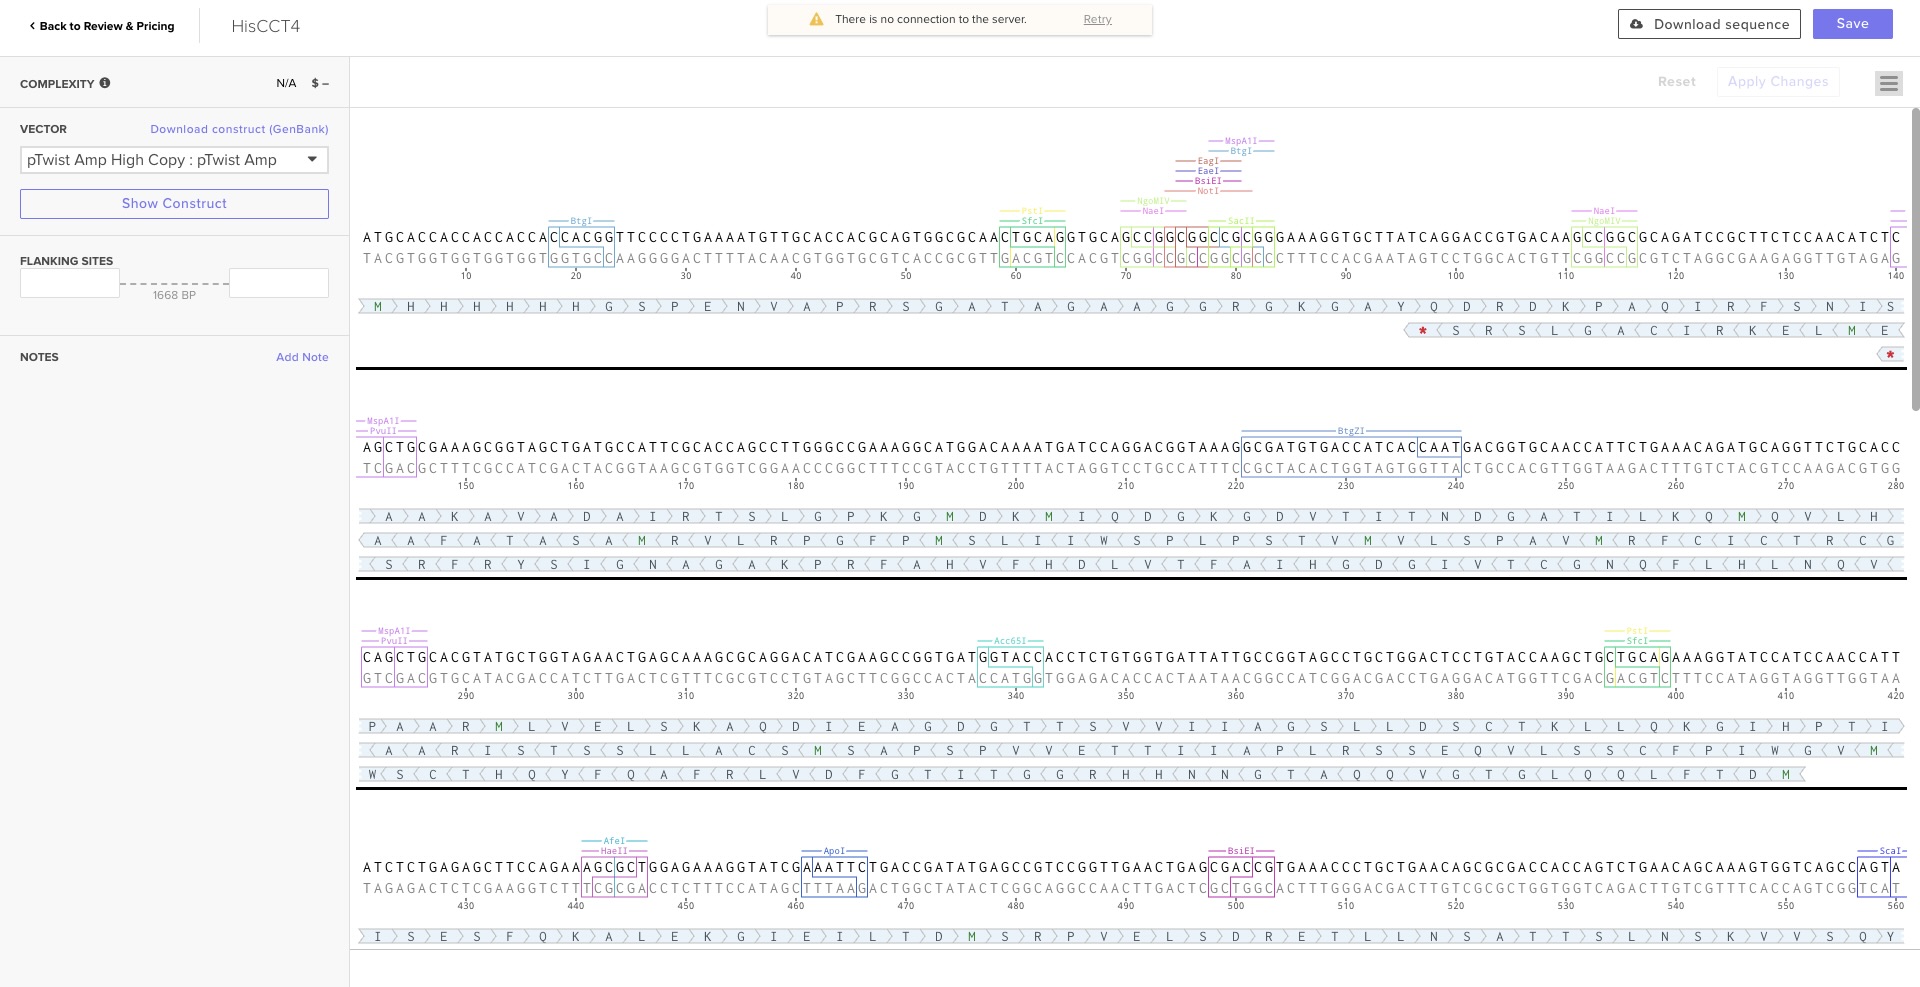Click the right flanking site field
Image resolution: width=1920 pixels, height=987 pixels.
coord(278,283)
